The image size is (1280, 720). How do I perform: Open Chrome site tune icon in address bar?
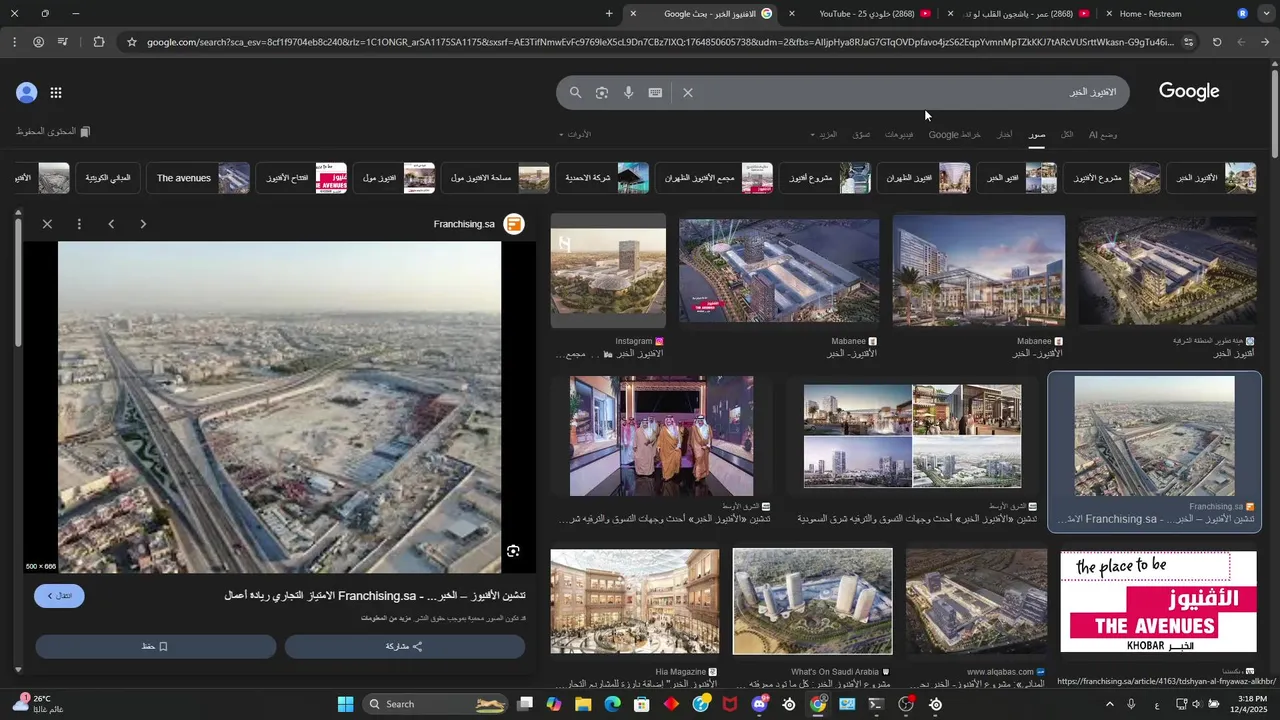1188,42
